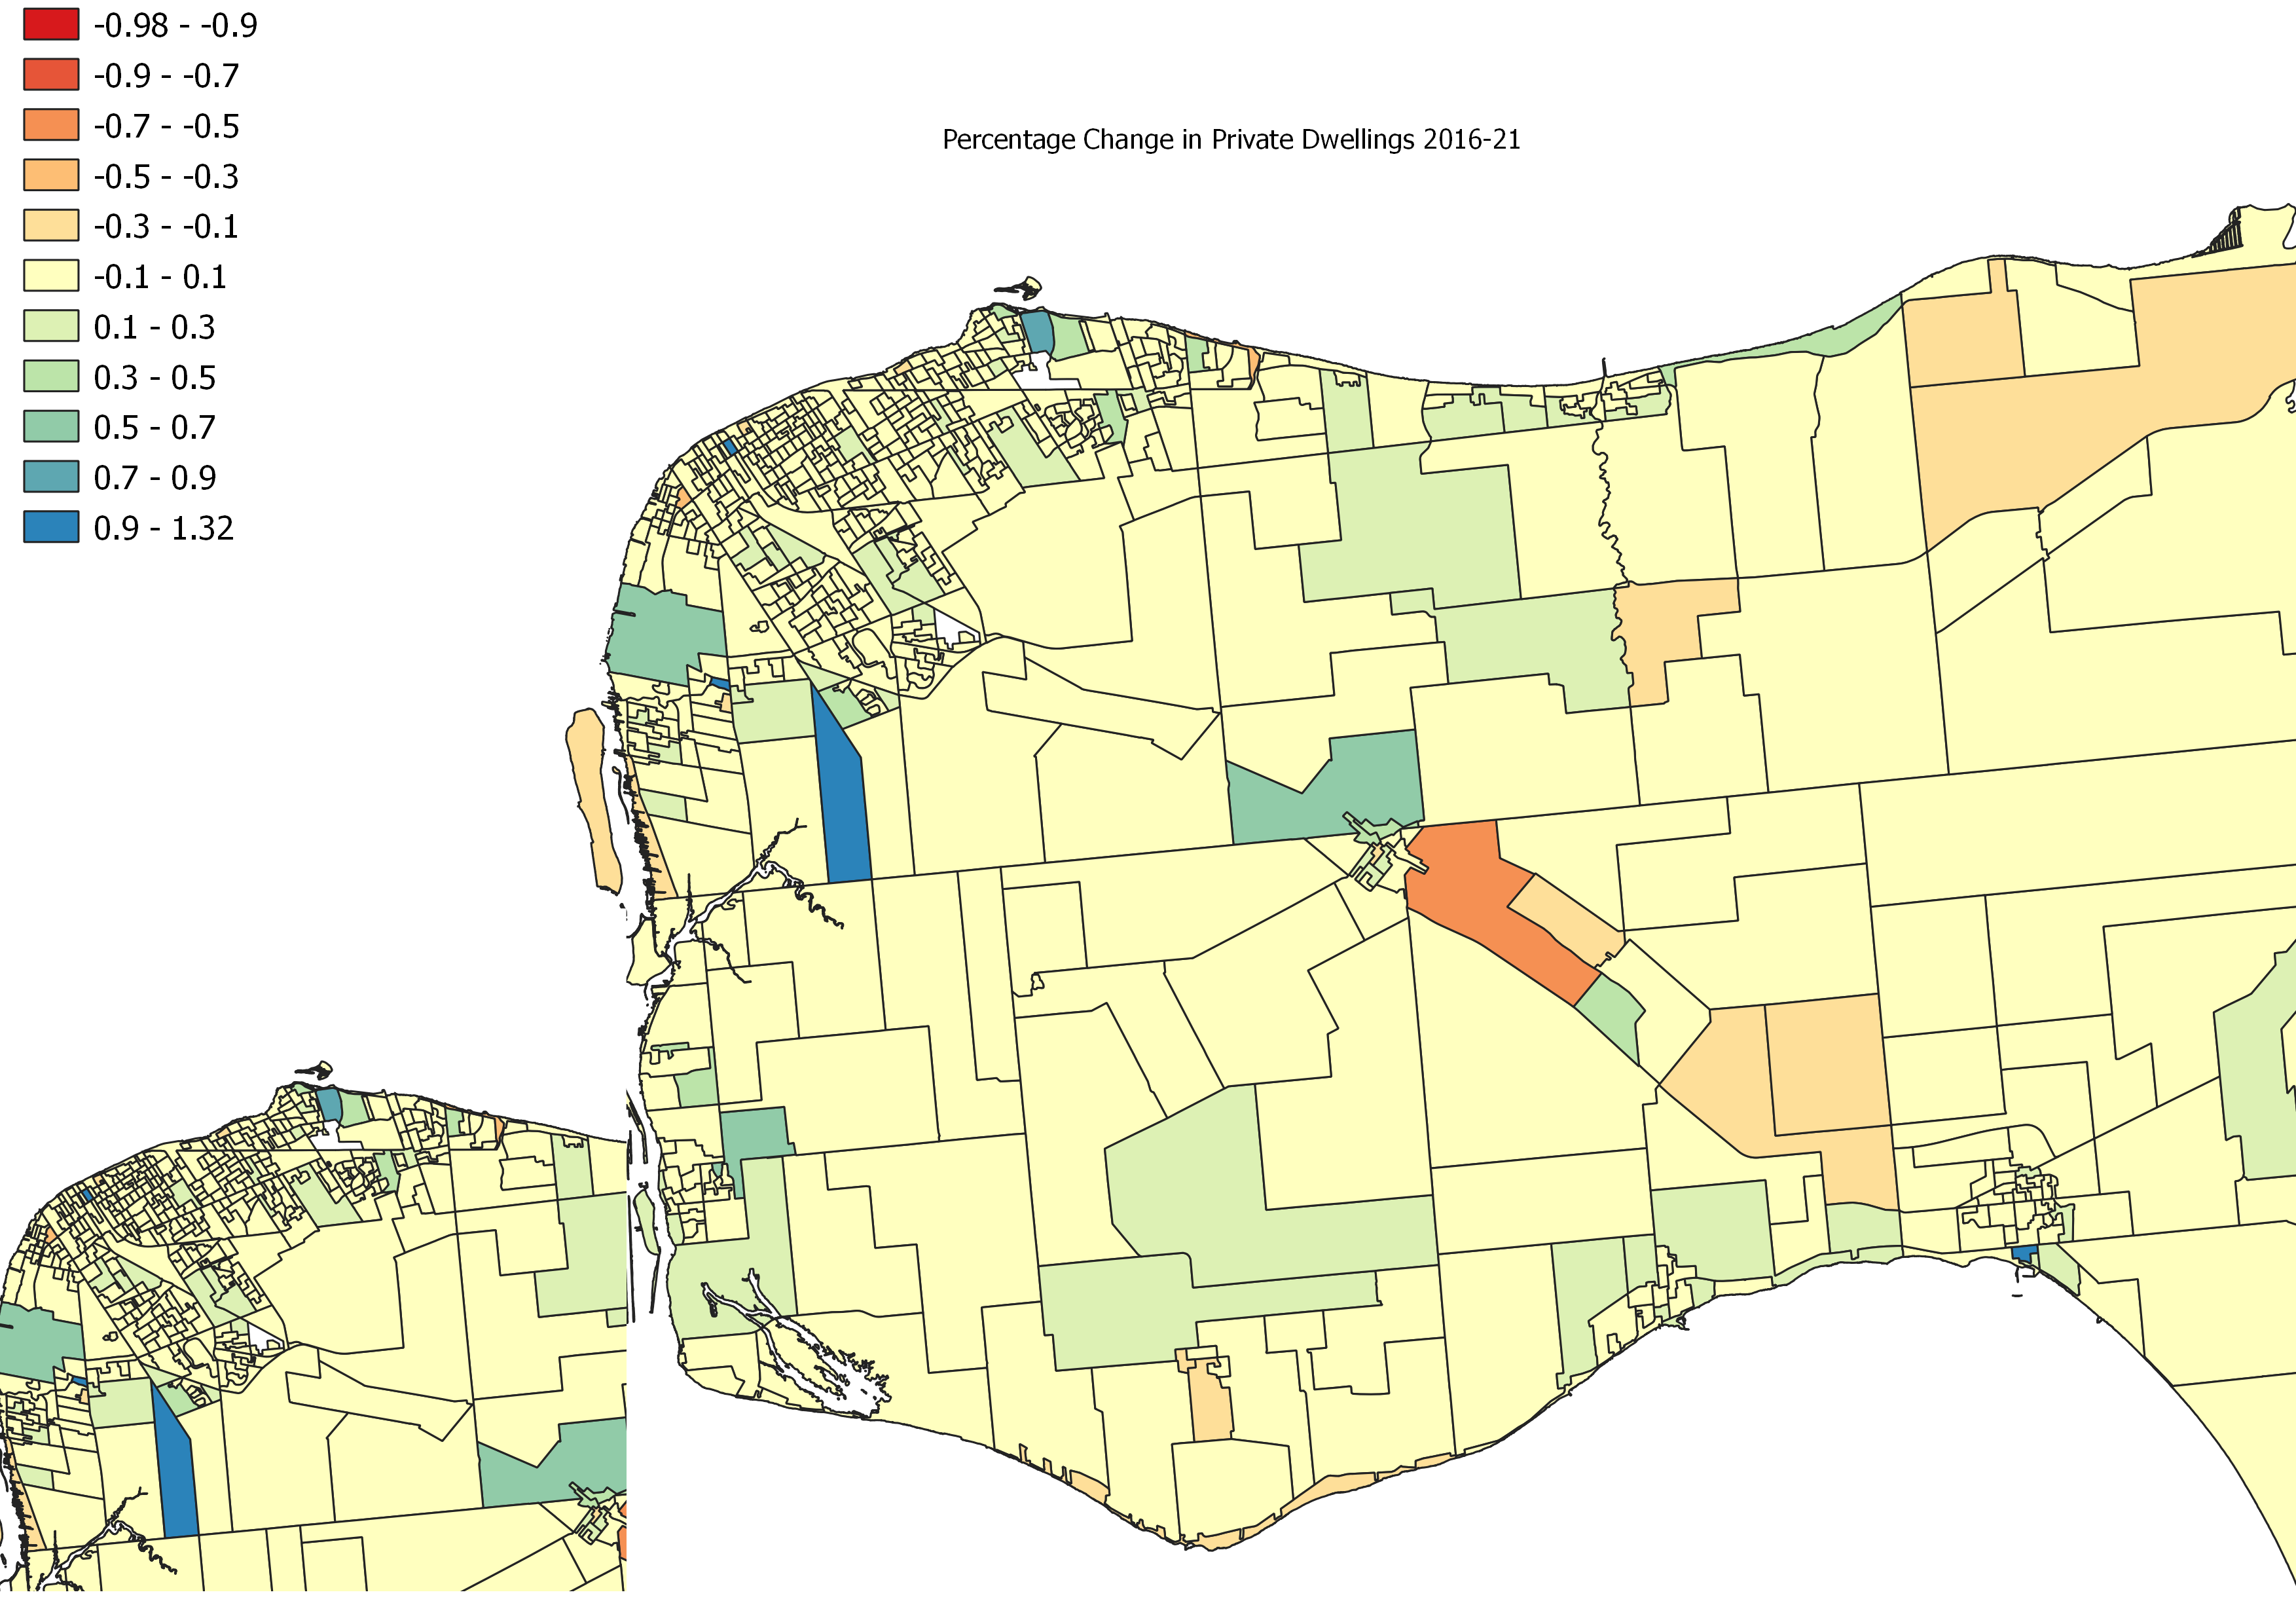Click the -0.3 to -0.1 legend swatch
2296x1624 pixels.
pos(51,226)
